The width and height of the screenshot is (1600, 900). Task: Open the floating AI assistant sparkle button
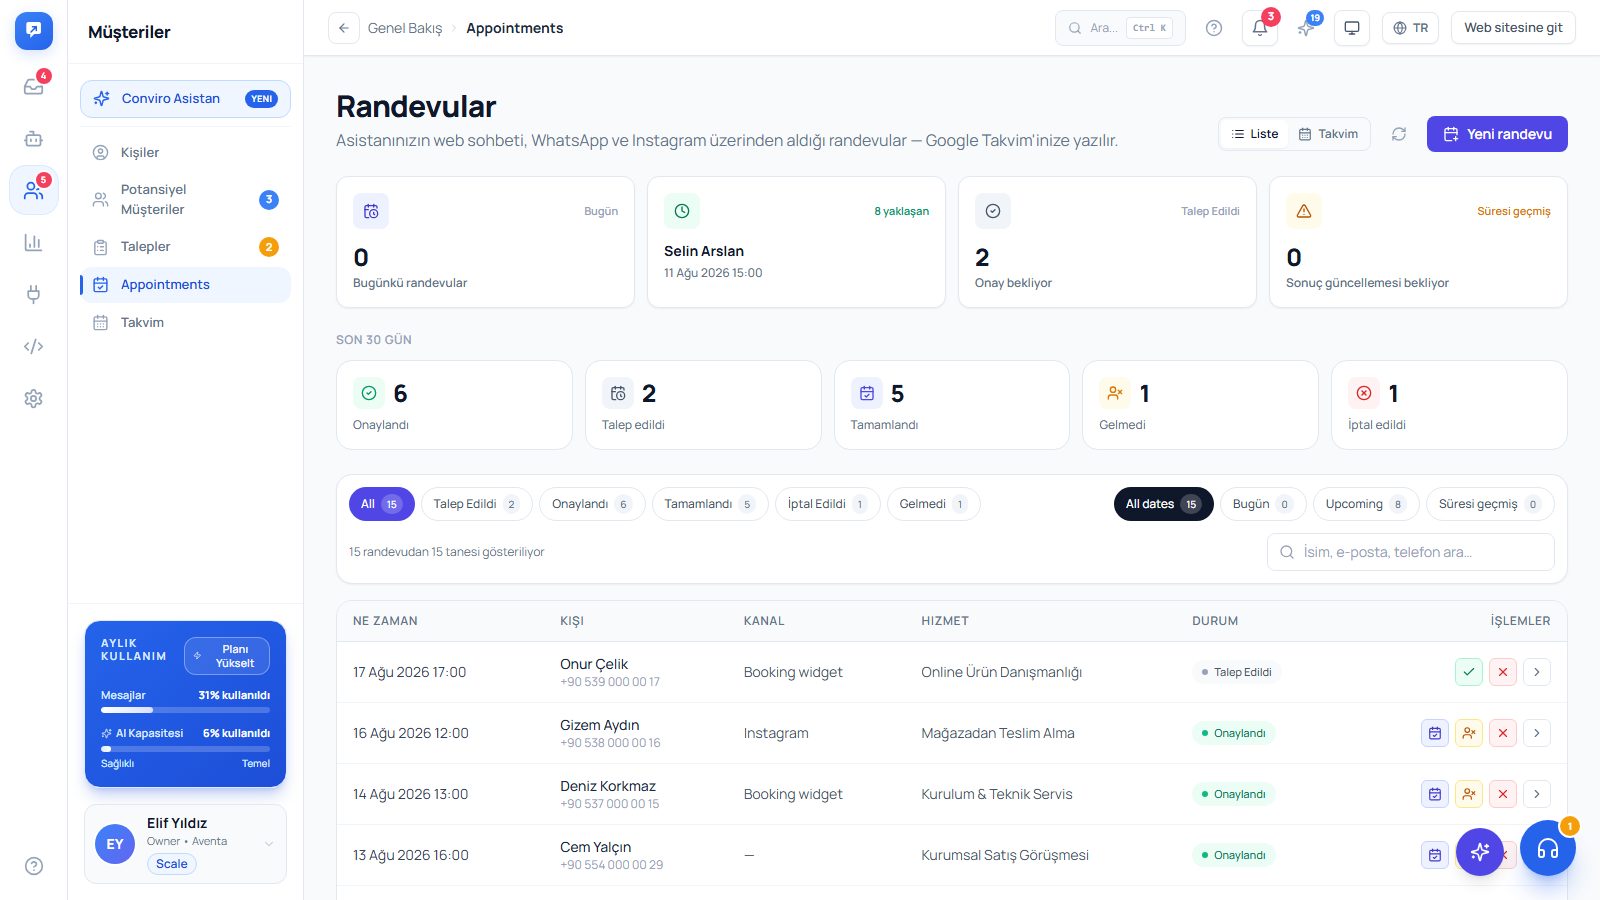coord(1480,852)
